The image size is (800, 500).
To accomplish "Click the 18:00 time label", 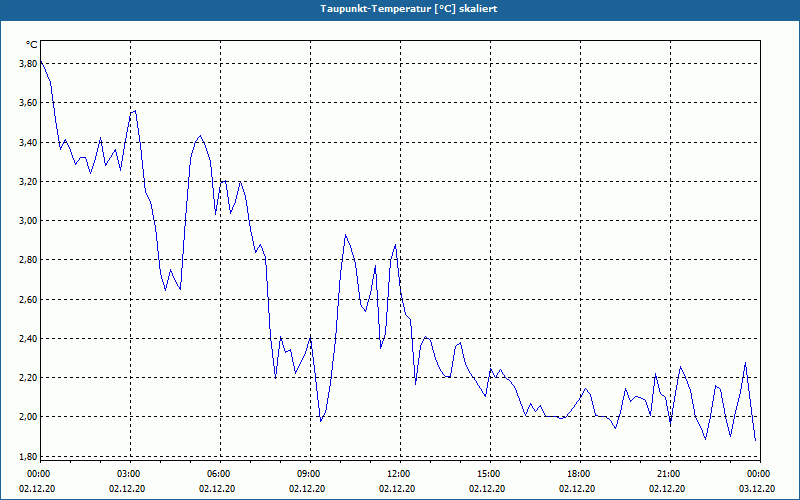I will pos(578,474).
